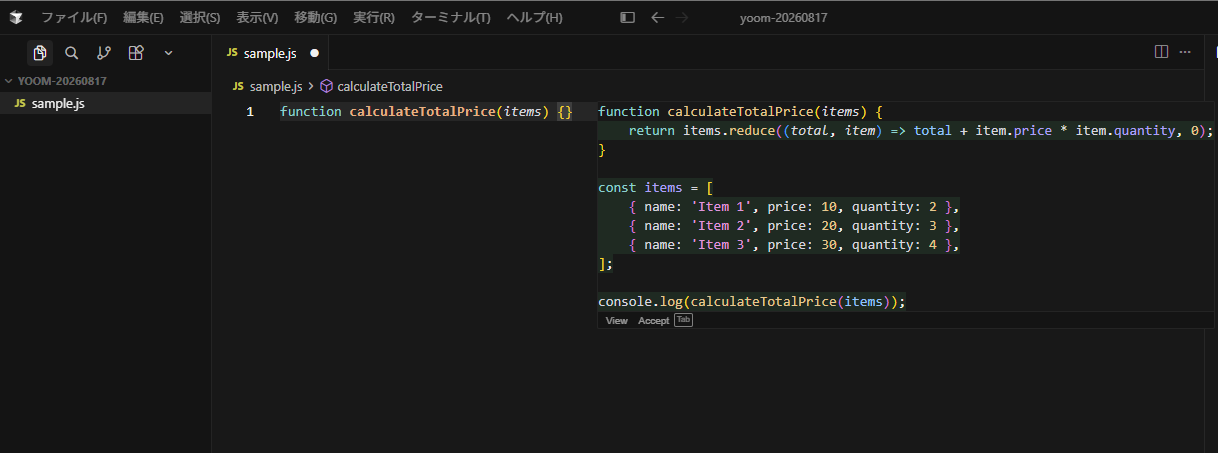1218x453 pixels.
Task: Go forward with the right arrow
Action: pos(682,18)
